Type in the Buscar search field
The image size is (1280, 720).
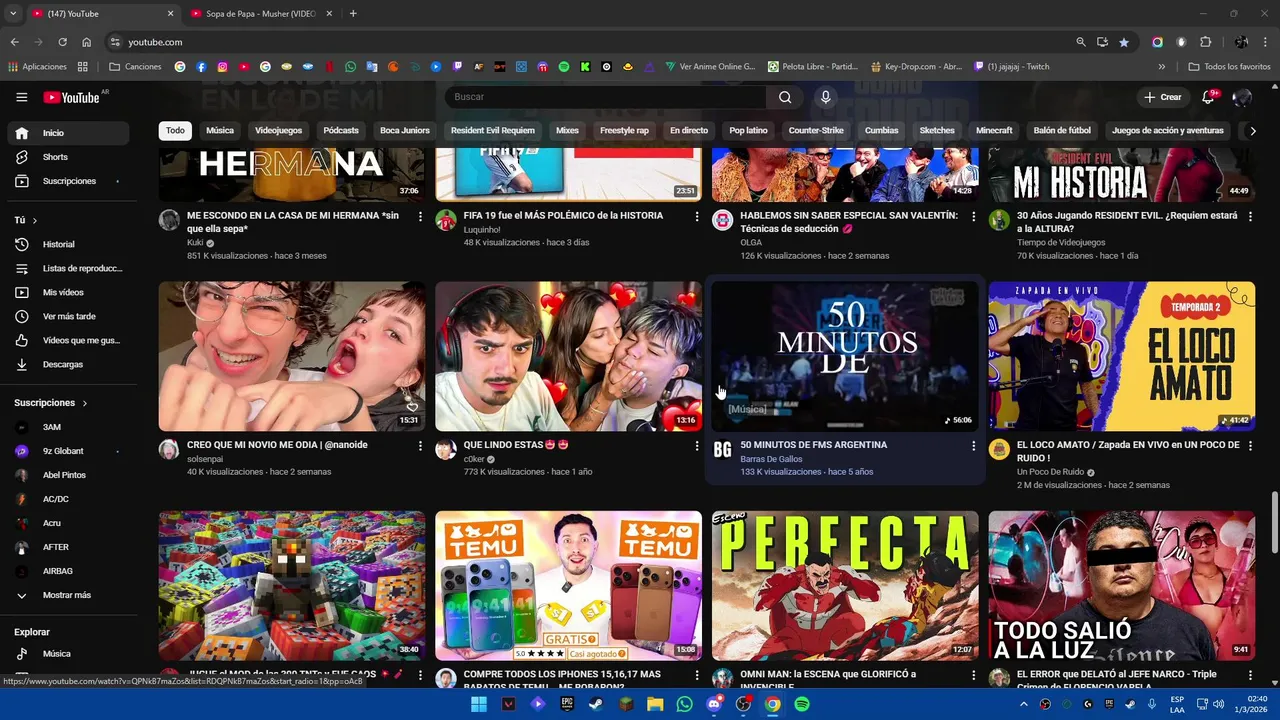(606, 97)
